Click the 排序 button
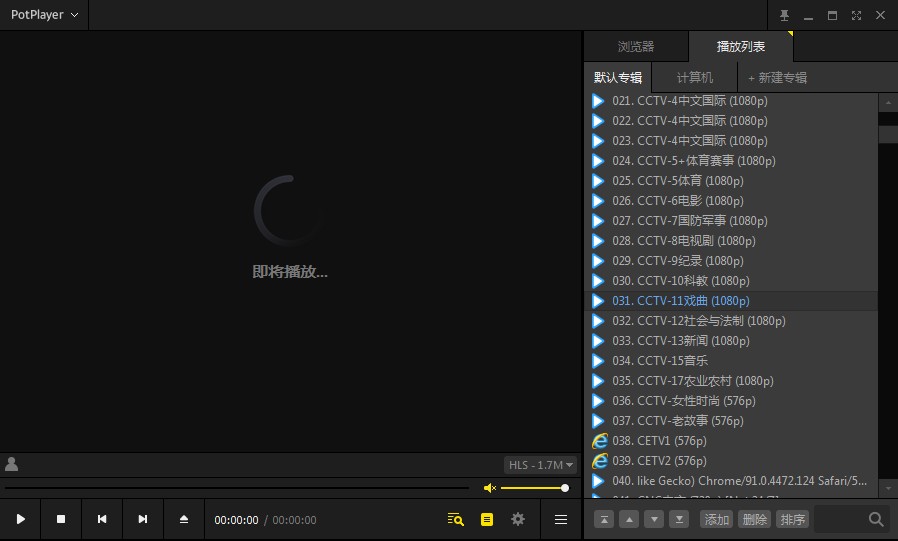 (x=793, y=519)
